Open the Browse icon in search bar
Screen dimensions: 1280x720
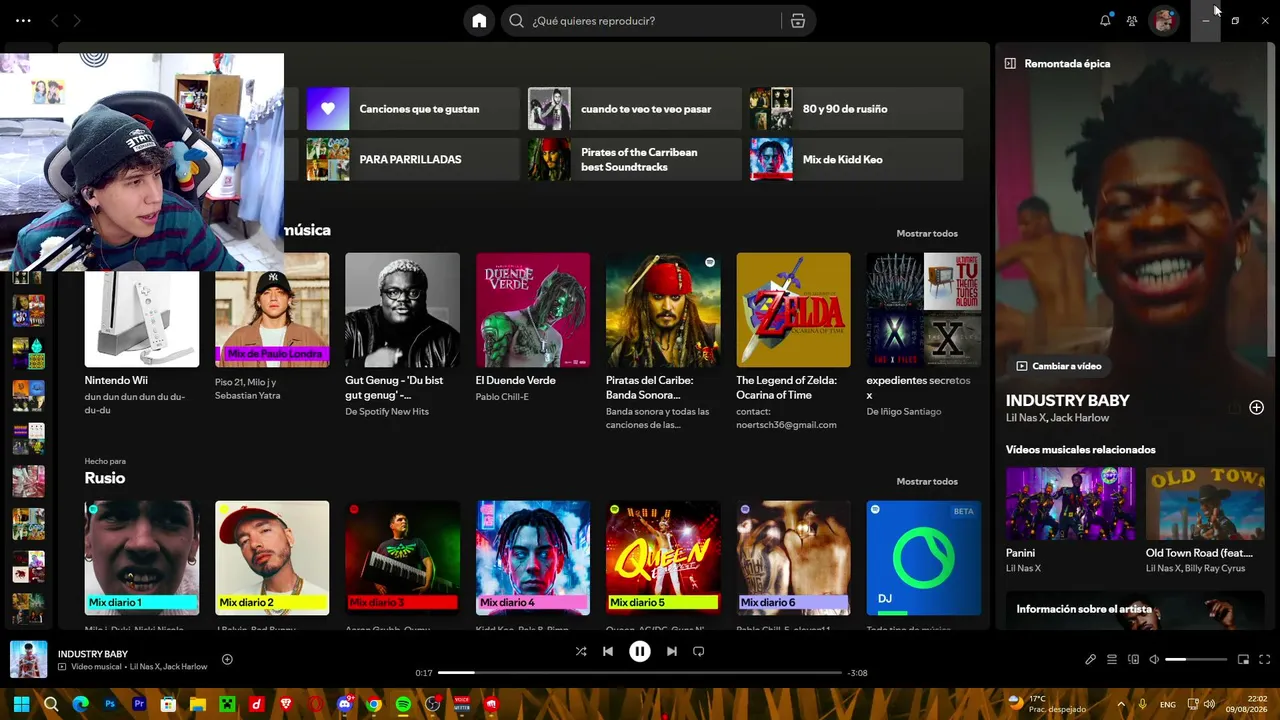coord(797,21)
